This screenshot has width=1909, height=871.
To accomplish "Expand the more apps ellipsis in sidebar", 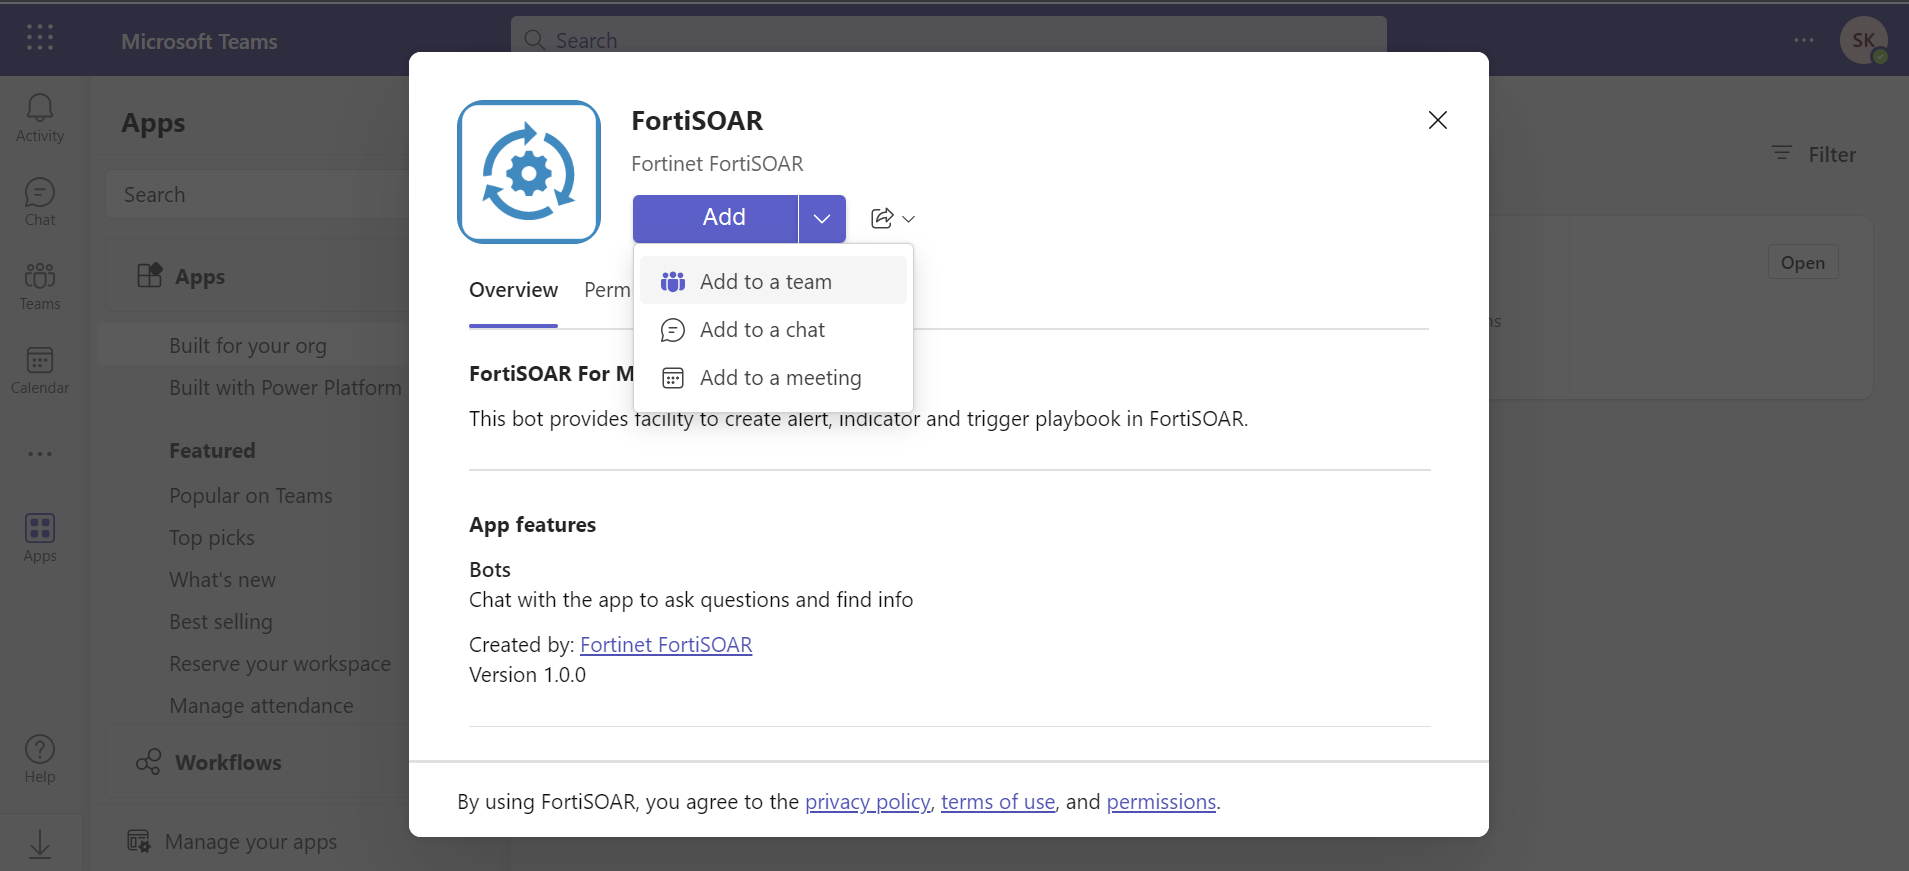I will (x=40, y=454).
